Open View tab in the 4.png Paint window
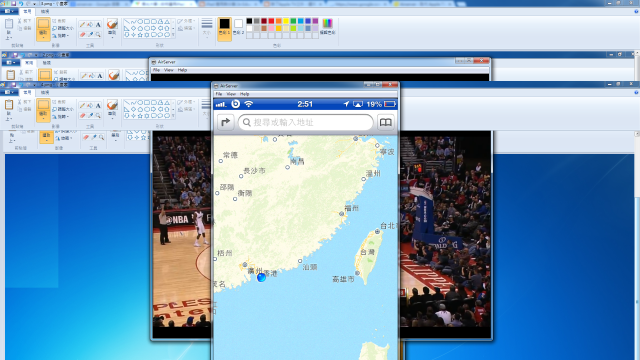The image size is (640, 360). [45, 93]
